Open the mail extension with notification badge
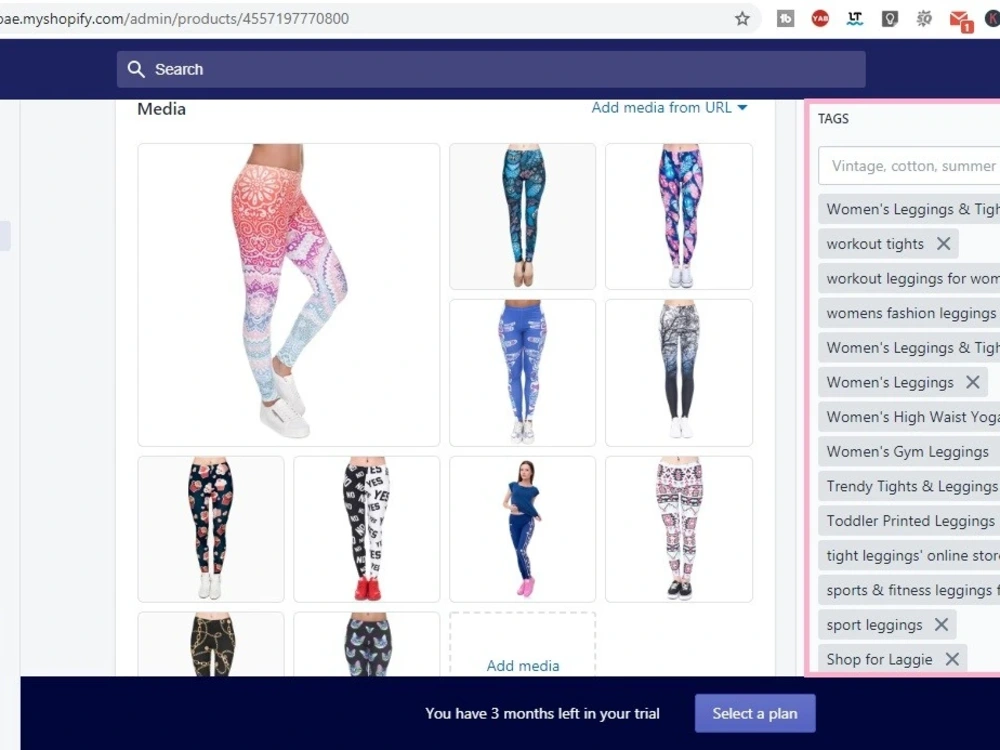Image resolution: width=1000 pixels, height=750 pixels. [x=960, y=20]
